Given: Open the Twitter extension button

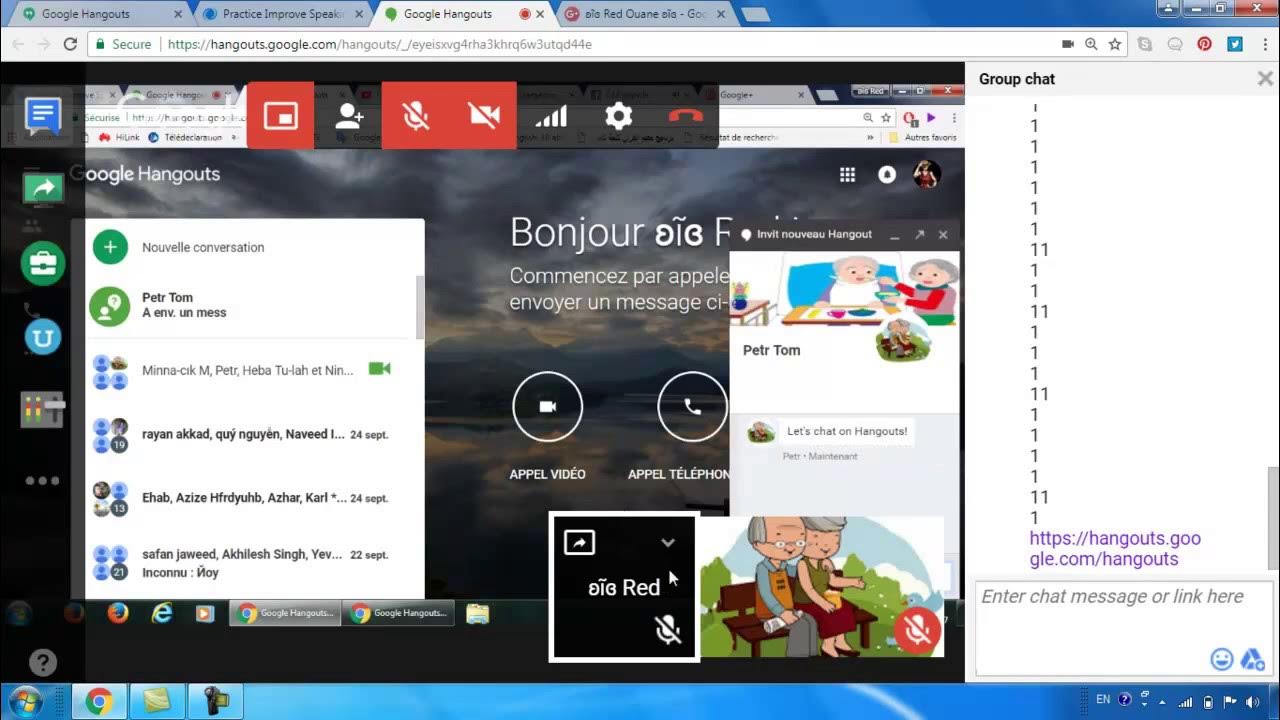Looking at the screenshot, I should (x=1235, y=44).
